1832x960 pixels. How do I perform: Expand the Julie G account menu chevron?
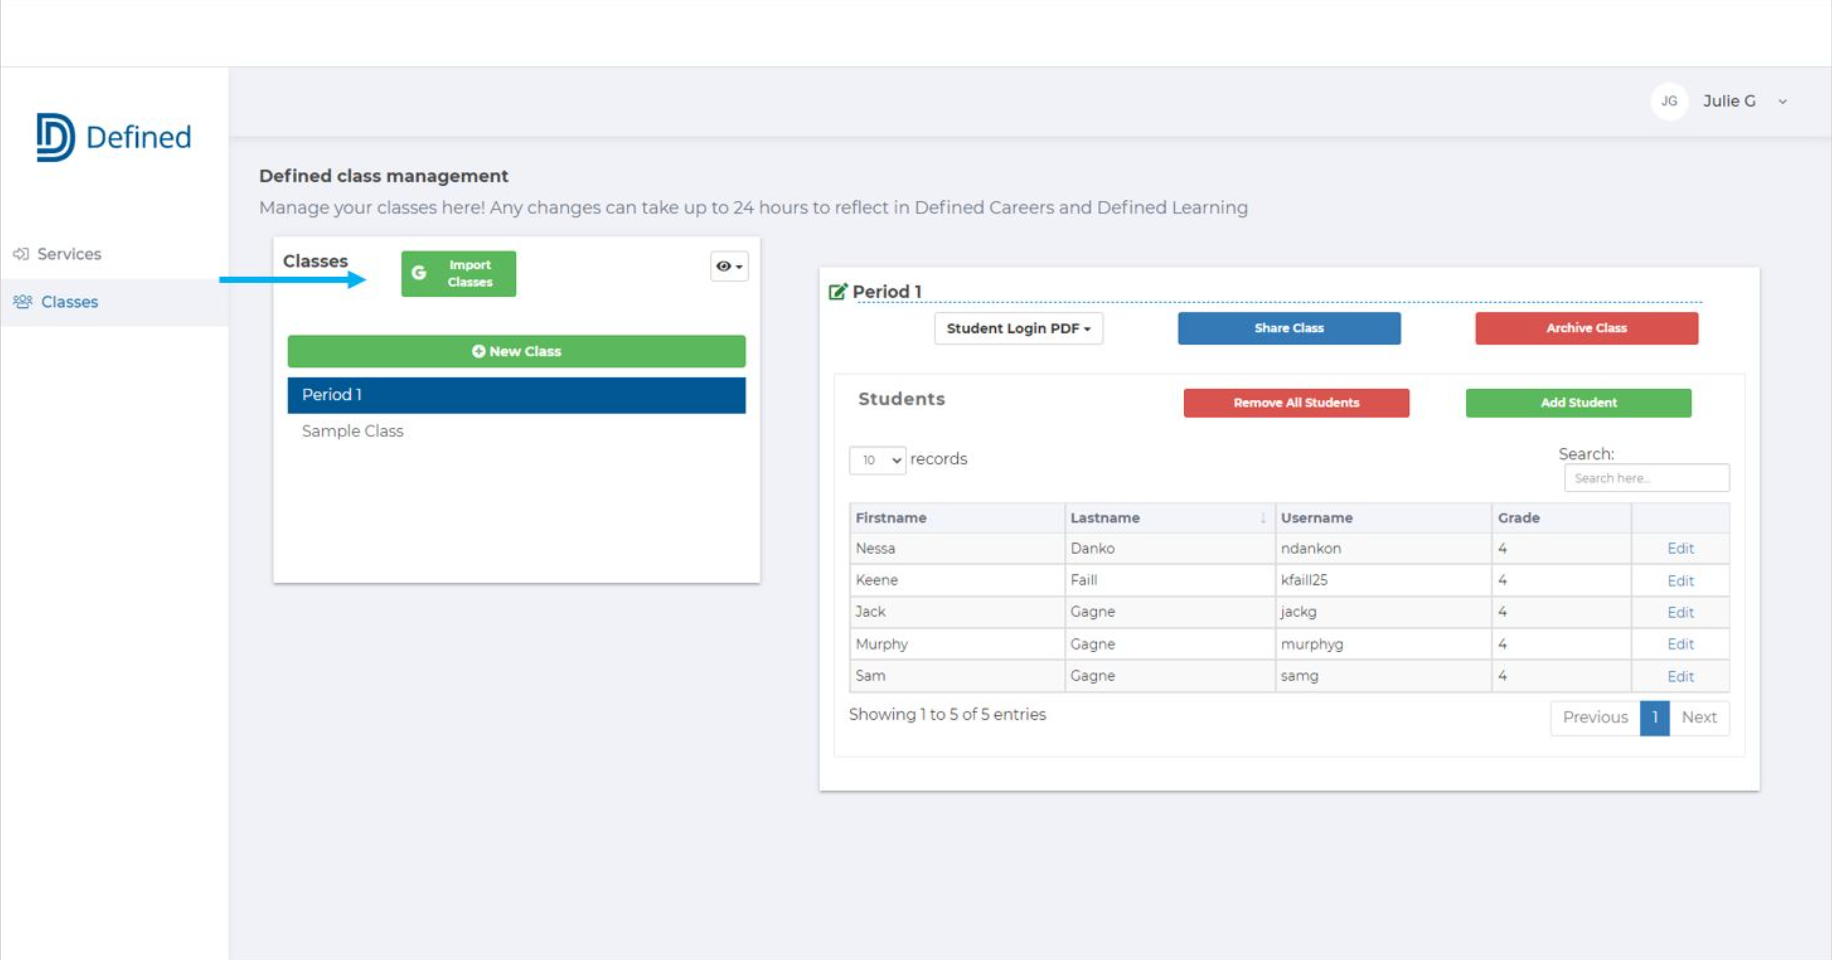tap(1782, 102)
